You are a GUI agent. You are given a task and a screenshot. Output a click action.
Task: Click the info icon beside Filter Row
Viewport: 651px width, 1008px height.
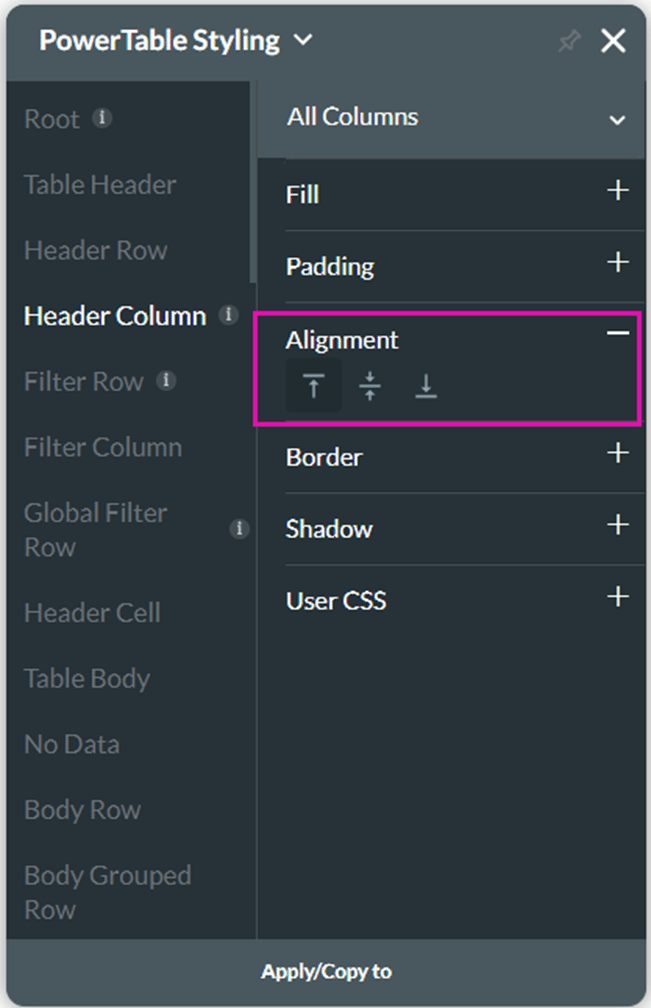click(166, 381)
